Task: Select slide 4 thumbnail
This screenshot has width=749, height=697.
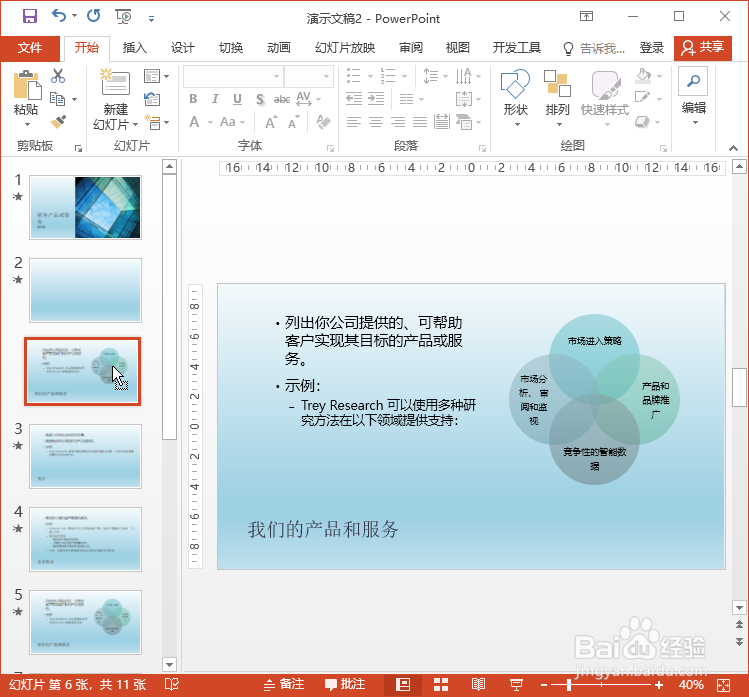Action: (x=86, y=539)
